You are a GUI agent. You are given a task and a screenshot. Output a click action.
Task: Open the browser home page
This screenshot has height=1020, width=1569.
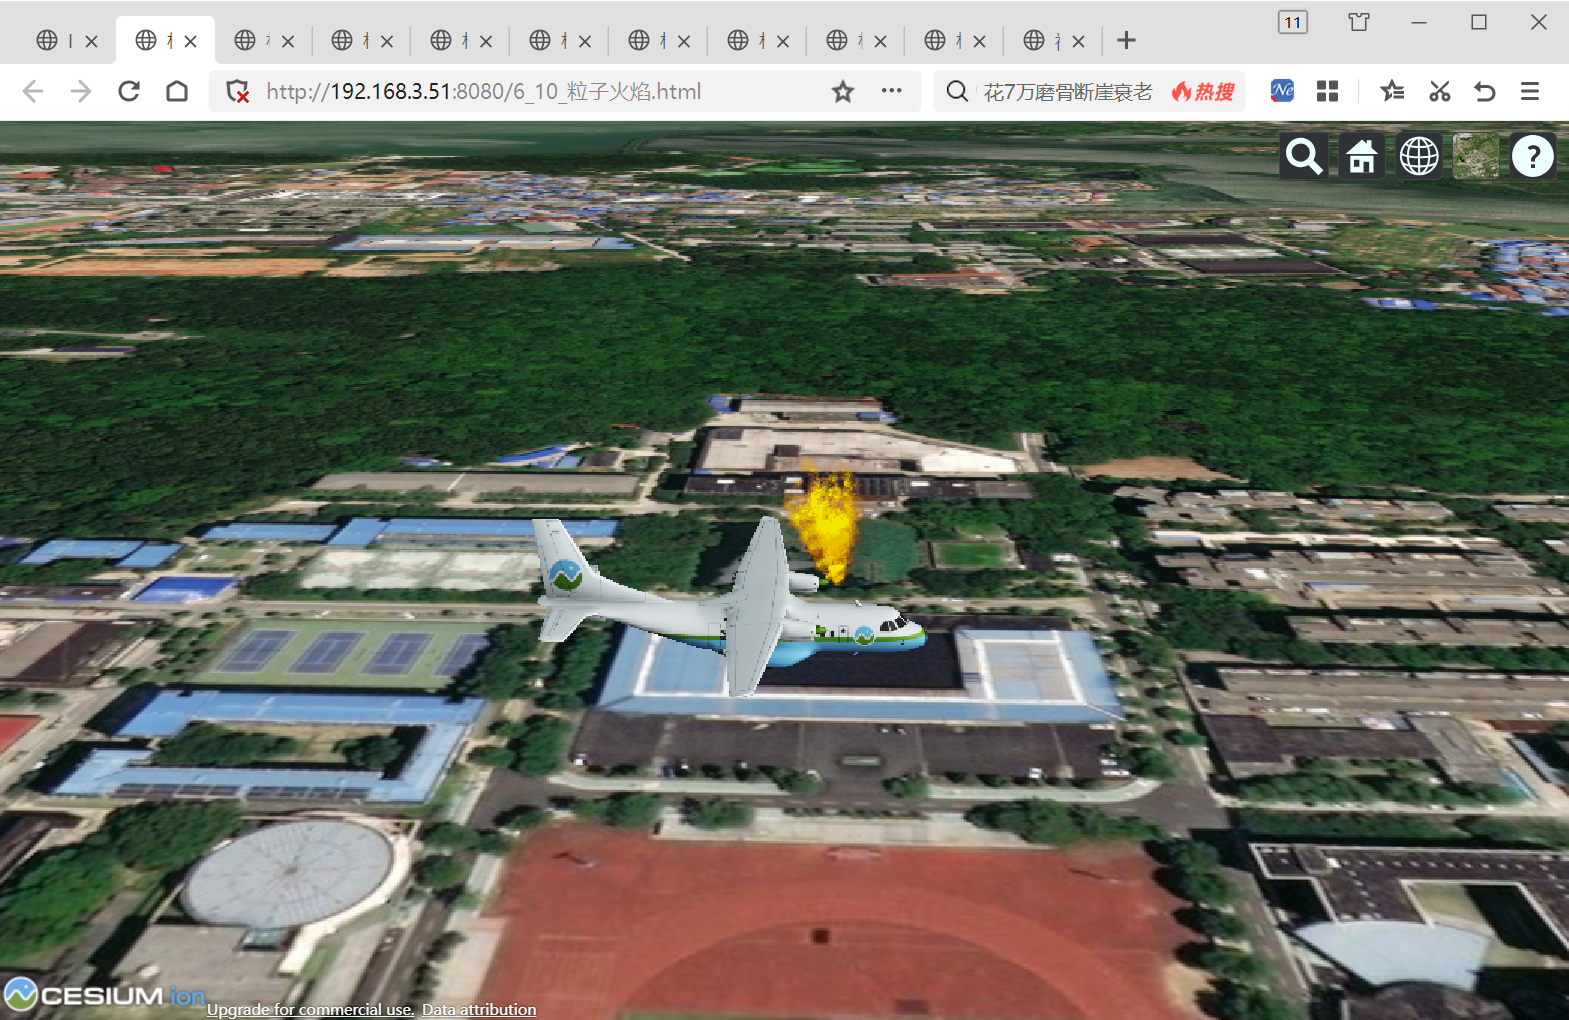177,92
